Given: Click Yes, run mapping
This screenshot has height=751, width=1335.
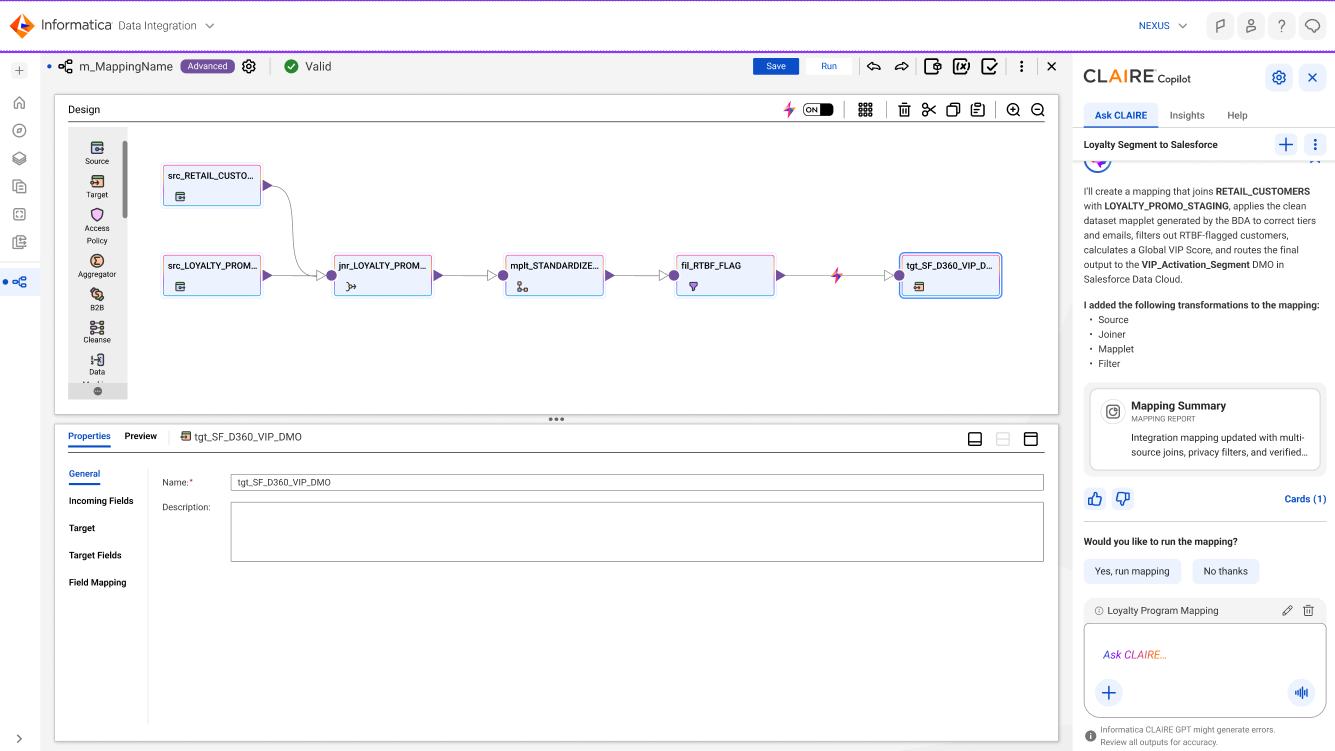Looking at the screenshot, I should tap(1132, 571).
